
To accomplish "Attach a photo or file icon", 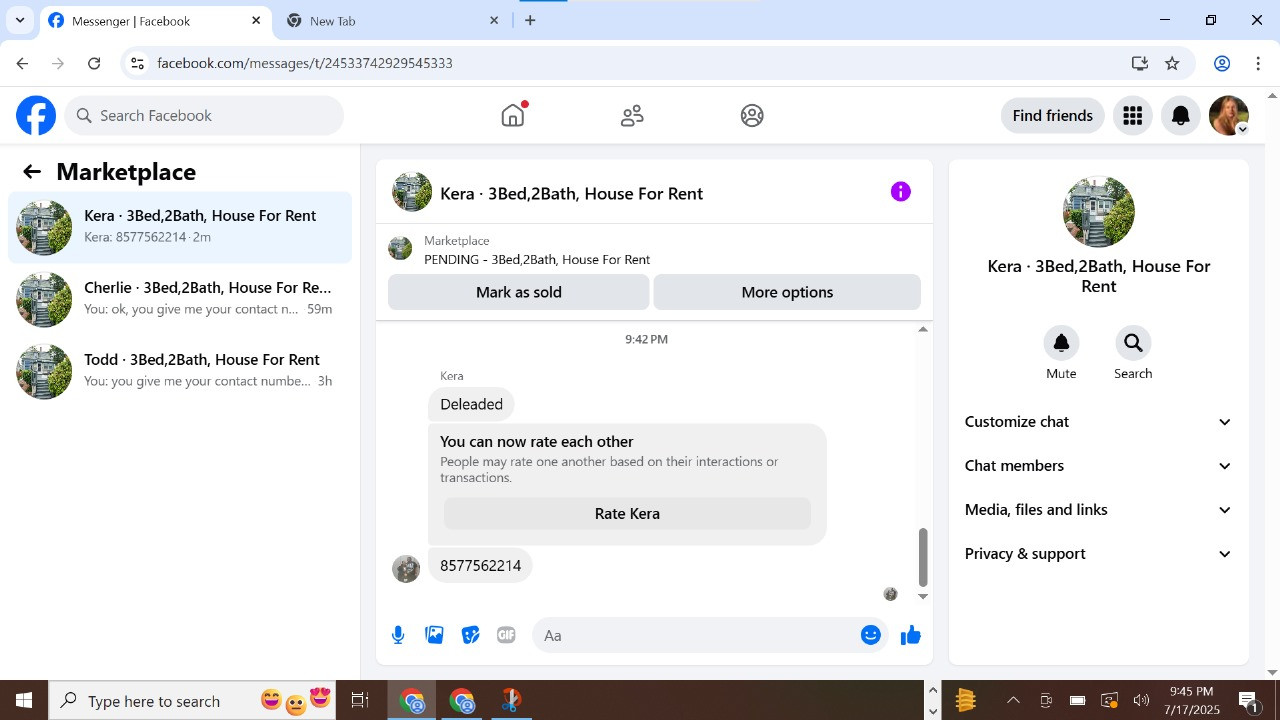I will [434, 635].
